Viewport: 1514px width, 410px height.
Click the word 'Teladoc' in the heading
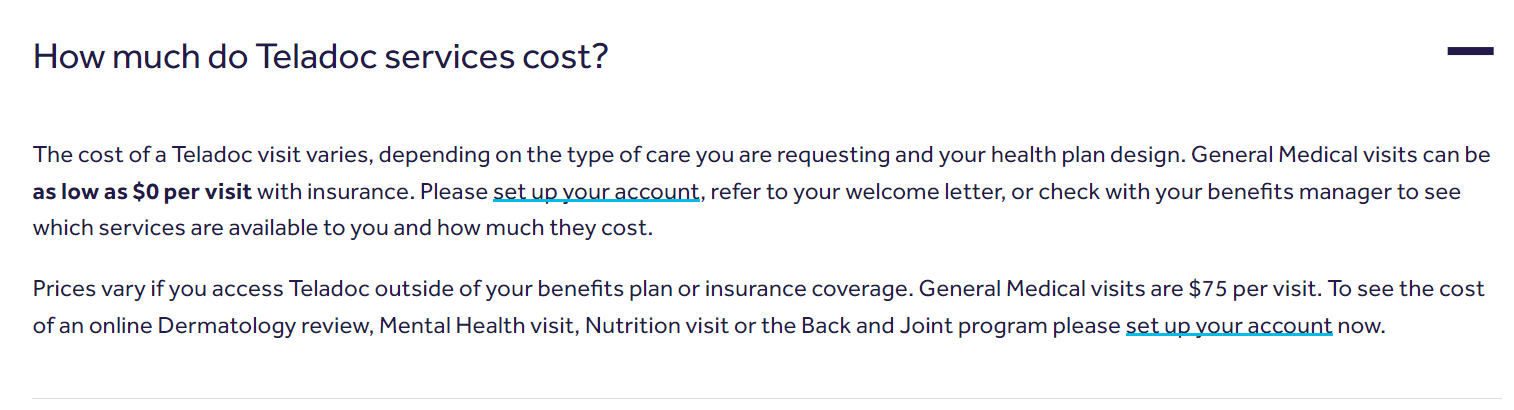(x=316, y=56)
